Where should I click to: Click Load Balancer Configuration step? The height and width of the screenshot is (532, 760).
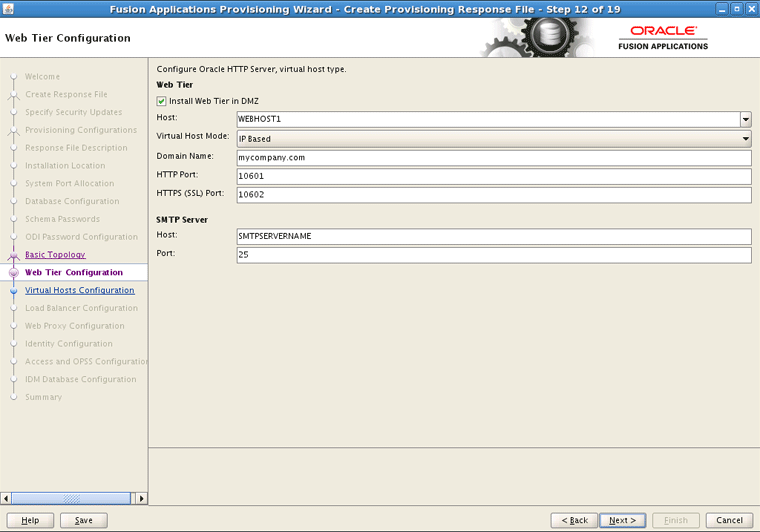point(81,308)
